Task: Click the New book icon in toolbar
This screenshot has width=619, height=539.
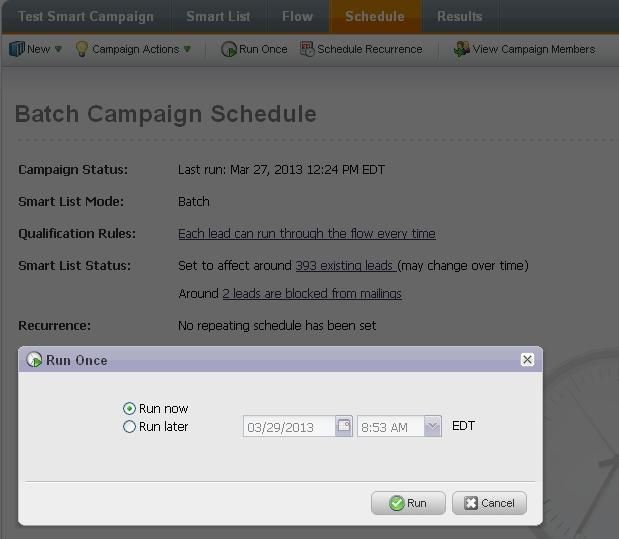Action: 16,49
